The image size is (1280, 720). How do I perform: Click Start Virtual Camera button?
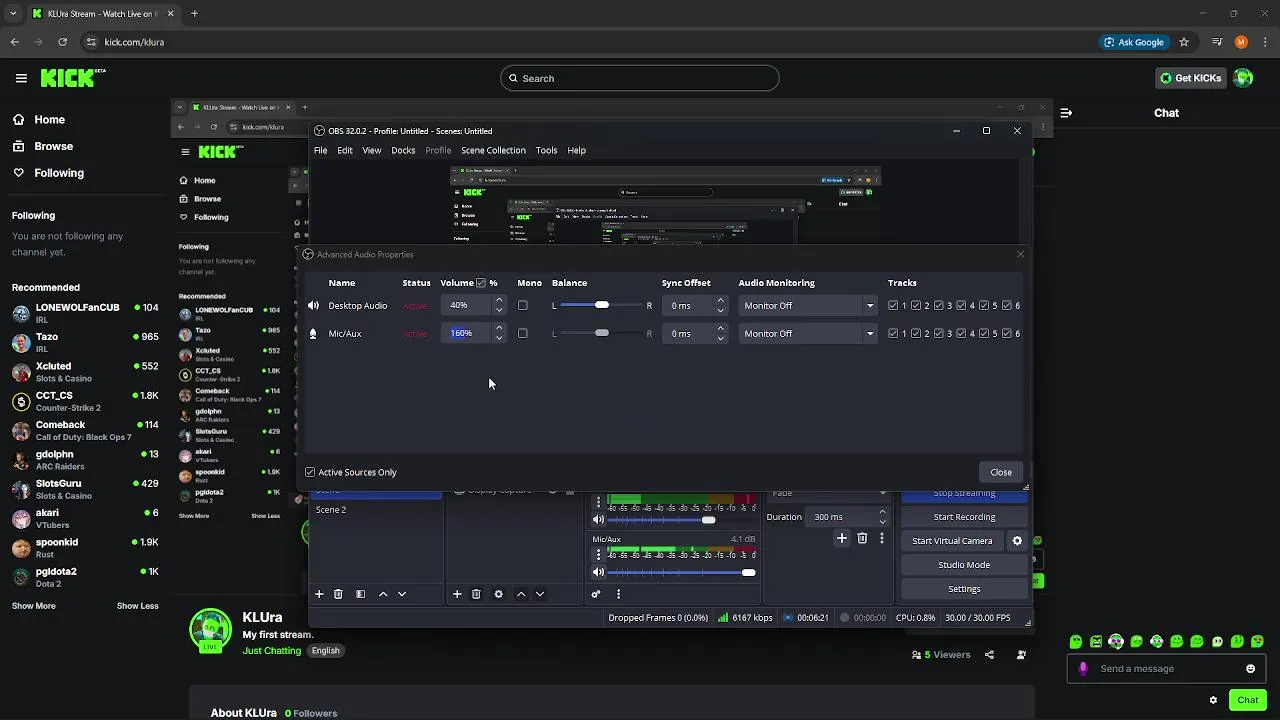click(952, 541)
